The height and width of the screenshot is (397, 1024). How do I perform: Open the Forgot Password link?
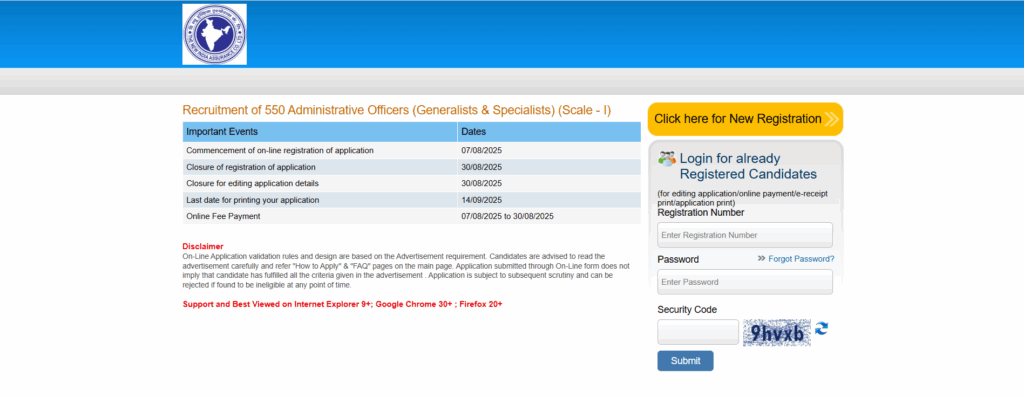pos(801,259)
